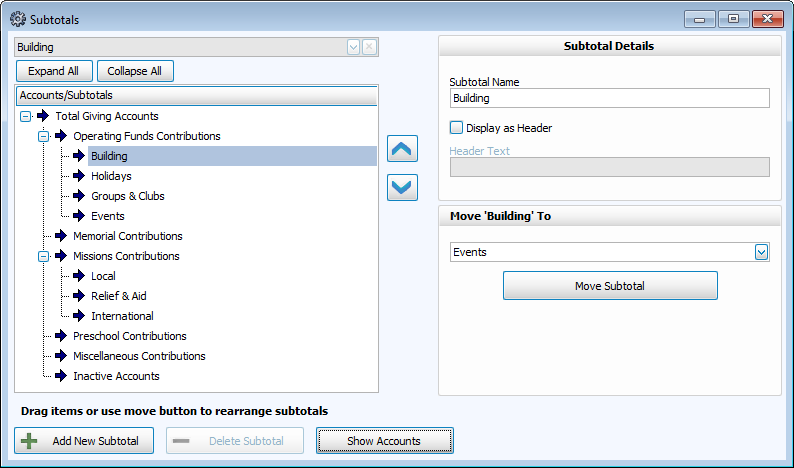This screenshot has width=794, height=468.
Task: Click the clear X icon in Building selector
Action: pos(369,47)
